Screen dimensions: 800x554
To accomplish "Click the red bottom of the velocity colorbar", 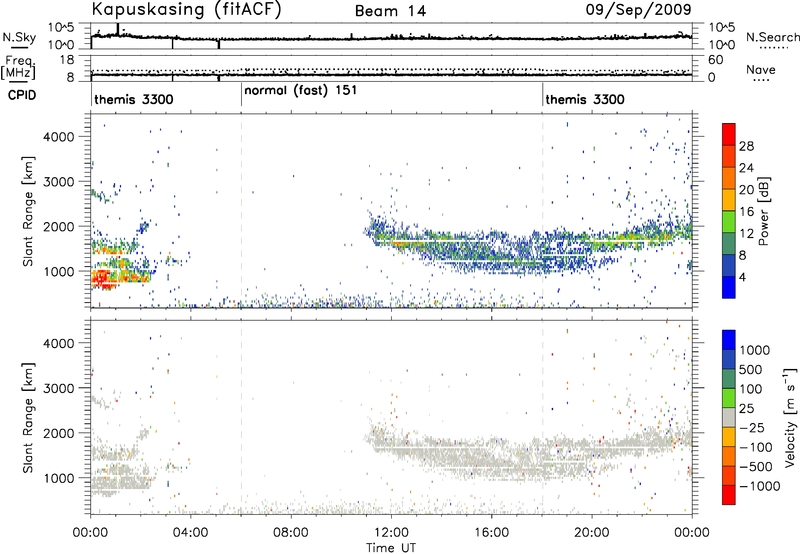I will click(x=729, y=495).
